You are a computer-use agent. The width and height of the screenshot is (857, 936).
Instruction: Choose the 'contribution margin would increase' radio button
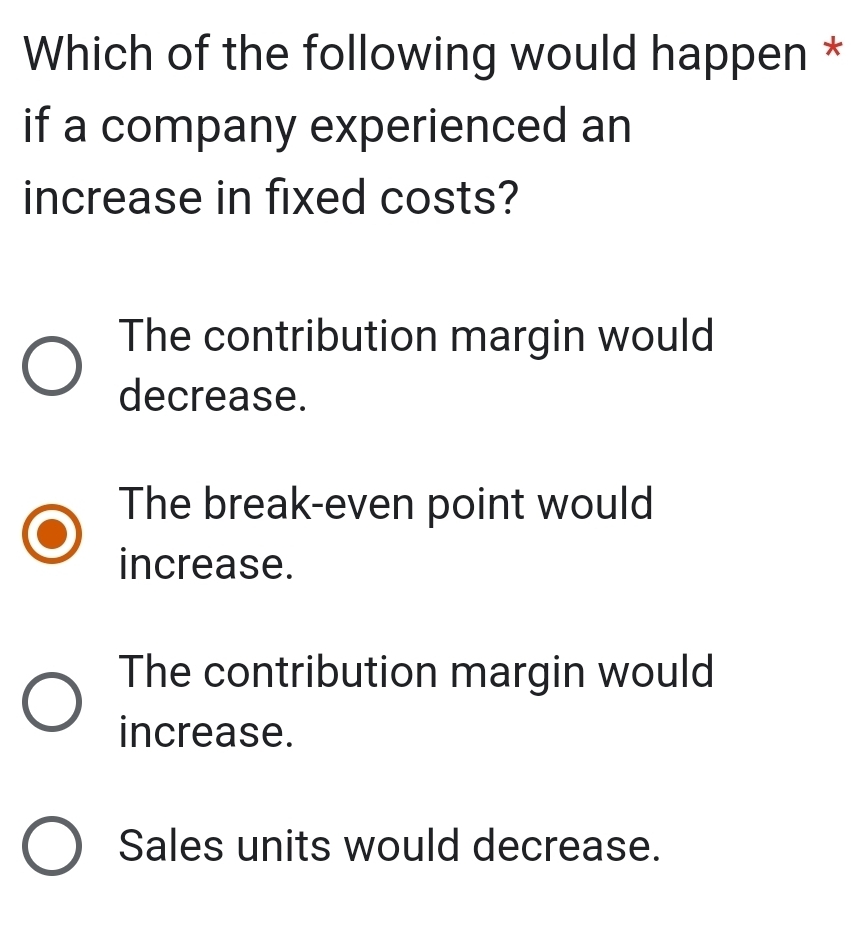pos(52,701)
